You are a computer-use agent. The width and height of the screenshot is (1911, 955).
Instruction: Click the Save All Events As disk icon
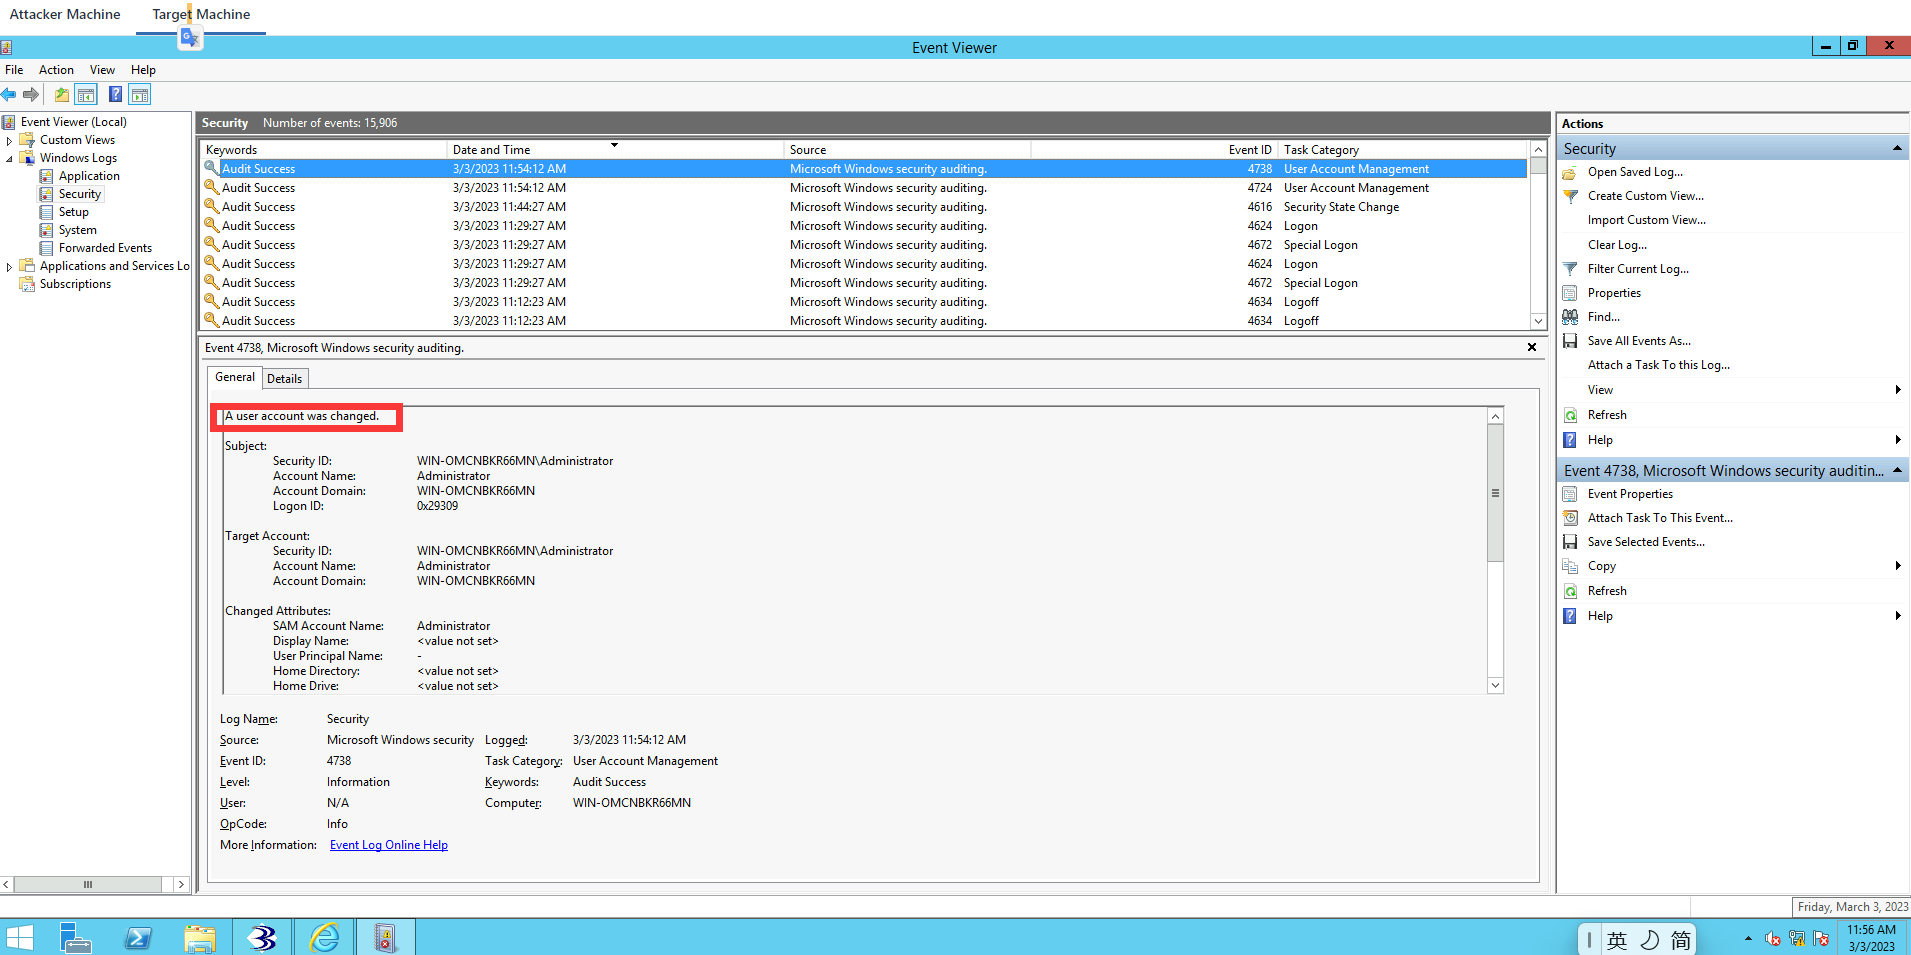[1570, 341]
